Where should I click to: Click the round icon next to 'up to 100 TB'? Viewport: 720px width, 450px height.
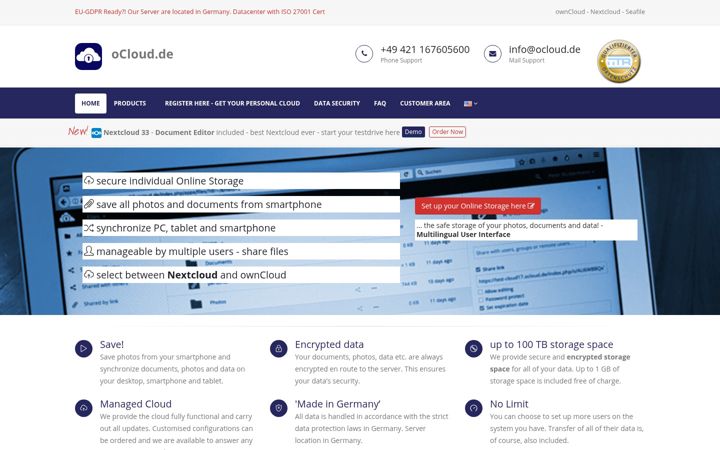473,349
